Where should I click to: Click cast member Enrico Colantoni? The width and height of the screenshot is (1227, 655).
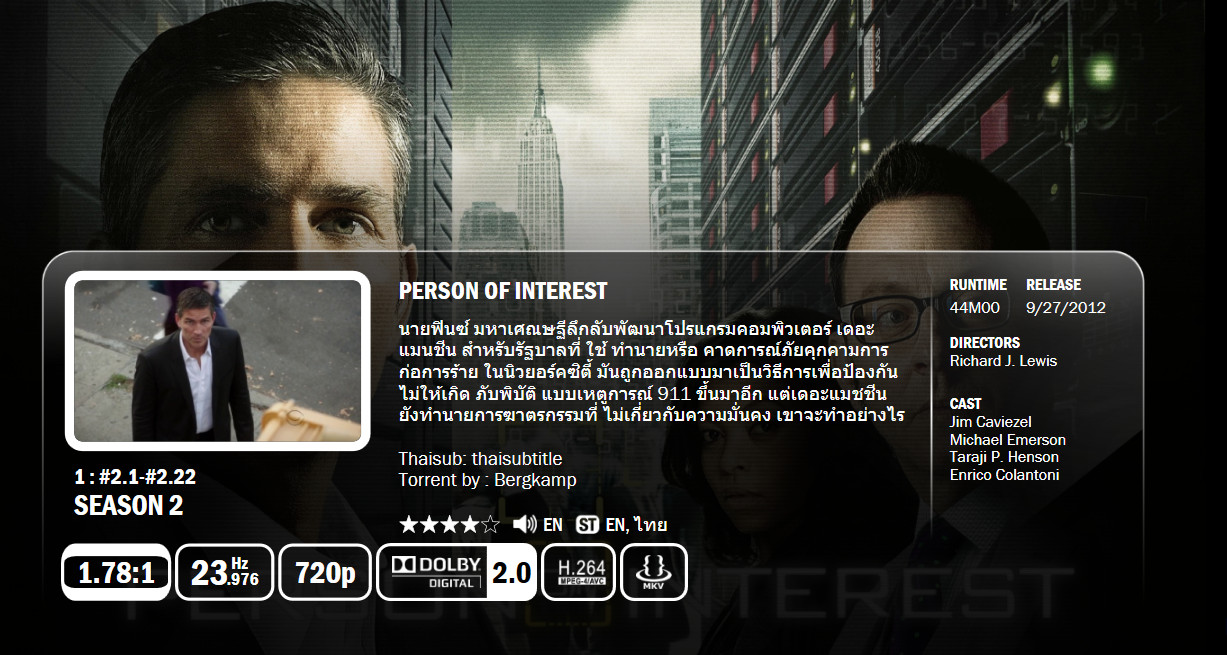[1004, 475]
